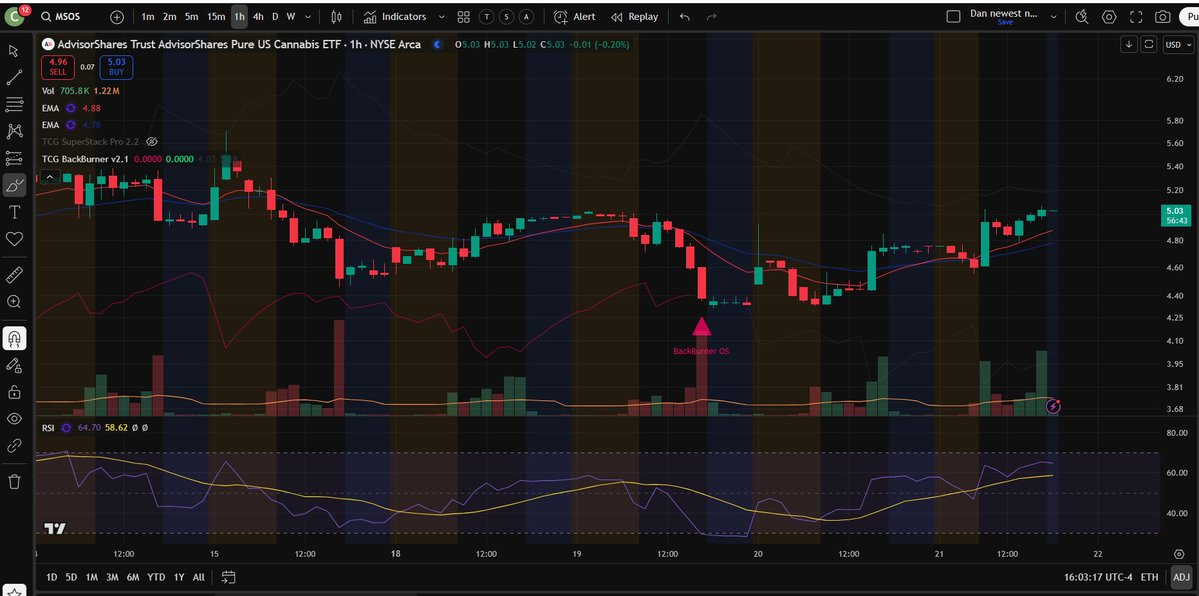Image resolution: width=1199 pixels, height=596 pixels.
Task: Expand the layout name dropdown
Action: click(1054, 17)
